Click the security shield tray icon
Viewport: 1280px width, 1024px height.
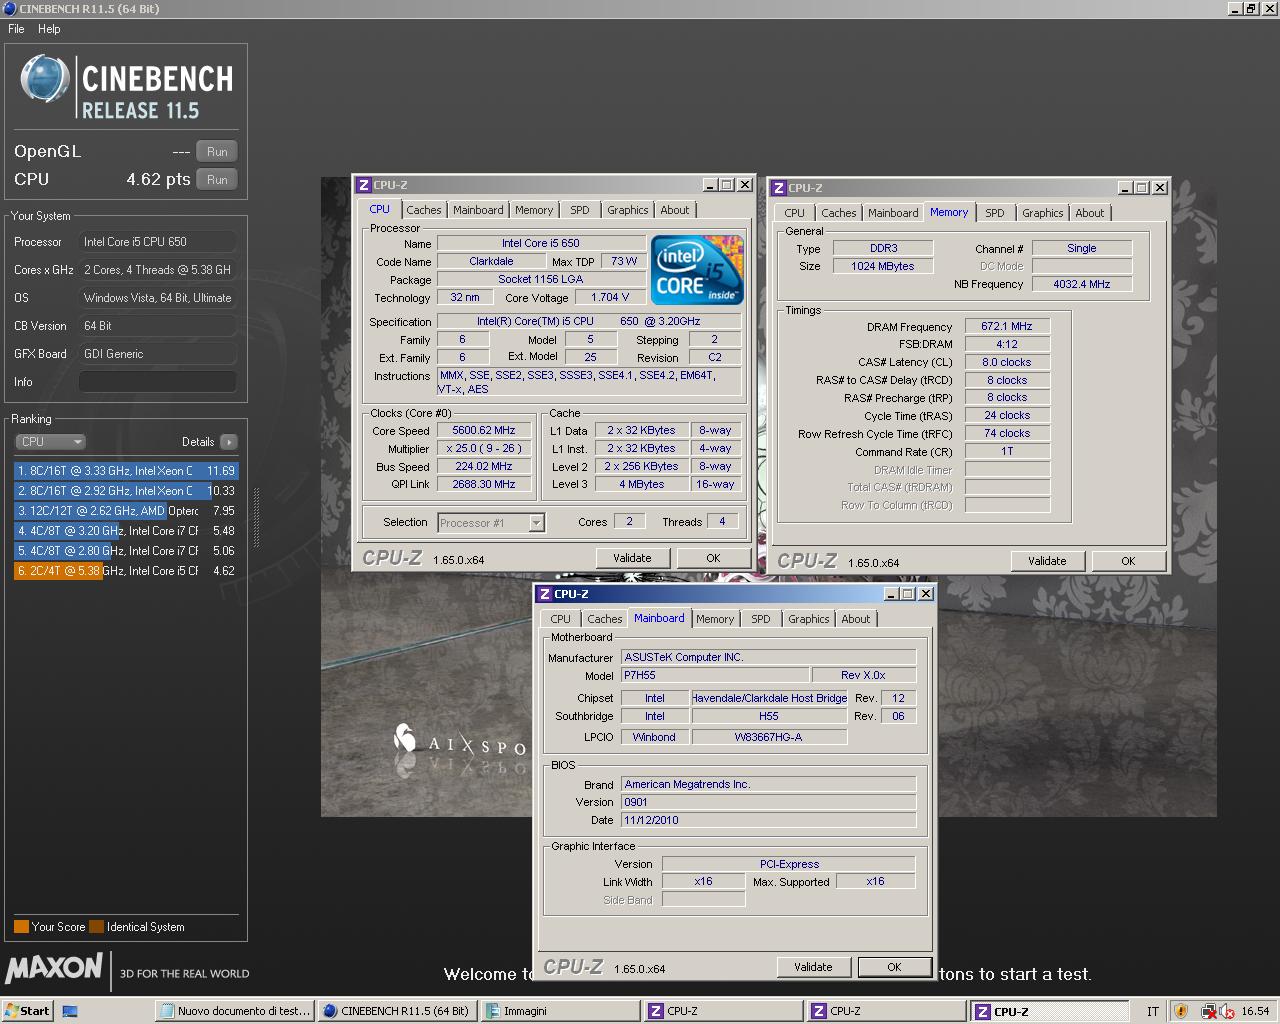[x=1181, y=1011]
